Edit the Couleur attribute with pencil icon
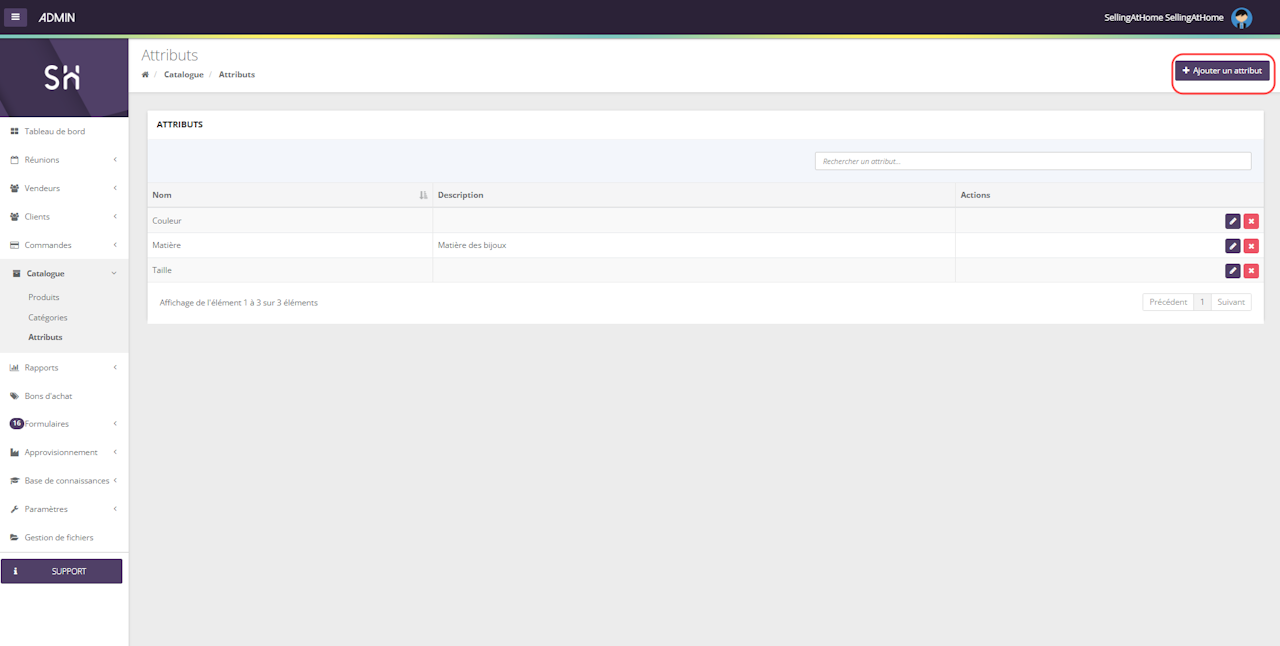The height and width of the screenshot is (646, 1280). 1232,221
